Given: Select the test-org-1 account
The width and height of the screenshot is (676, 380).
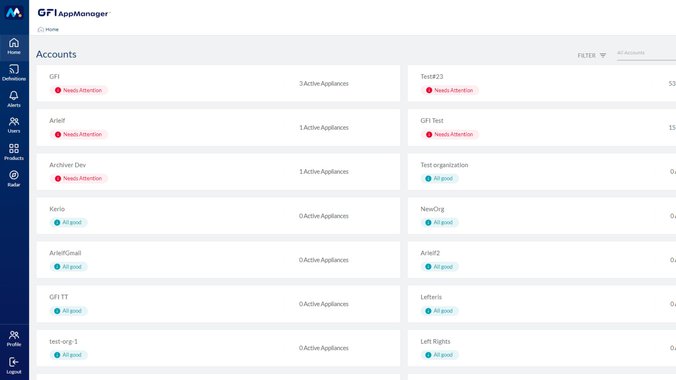Looking at the screenshot, I should pos(218,348).
